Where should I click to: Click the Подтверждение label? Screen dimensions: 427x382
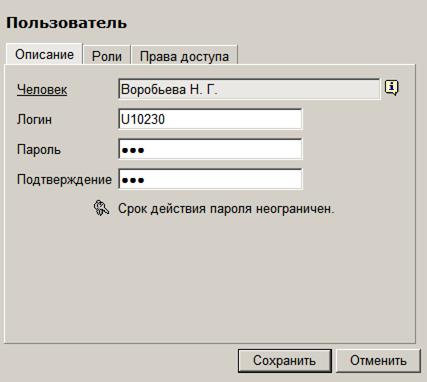64,180
